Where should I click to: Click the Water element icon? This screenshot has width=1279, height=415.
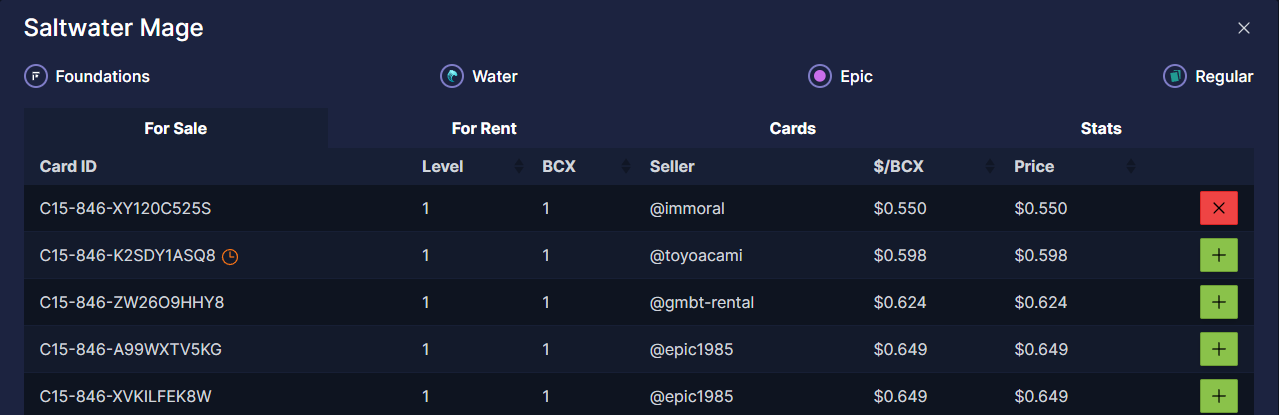(x=453, y=76)
